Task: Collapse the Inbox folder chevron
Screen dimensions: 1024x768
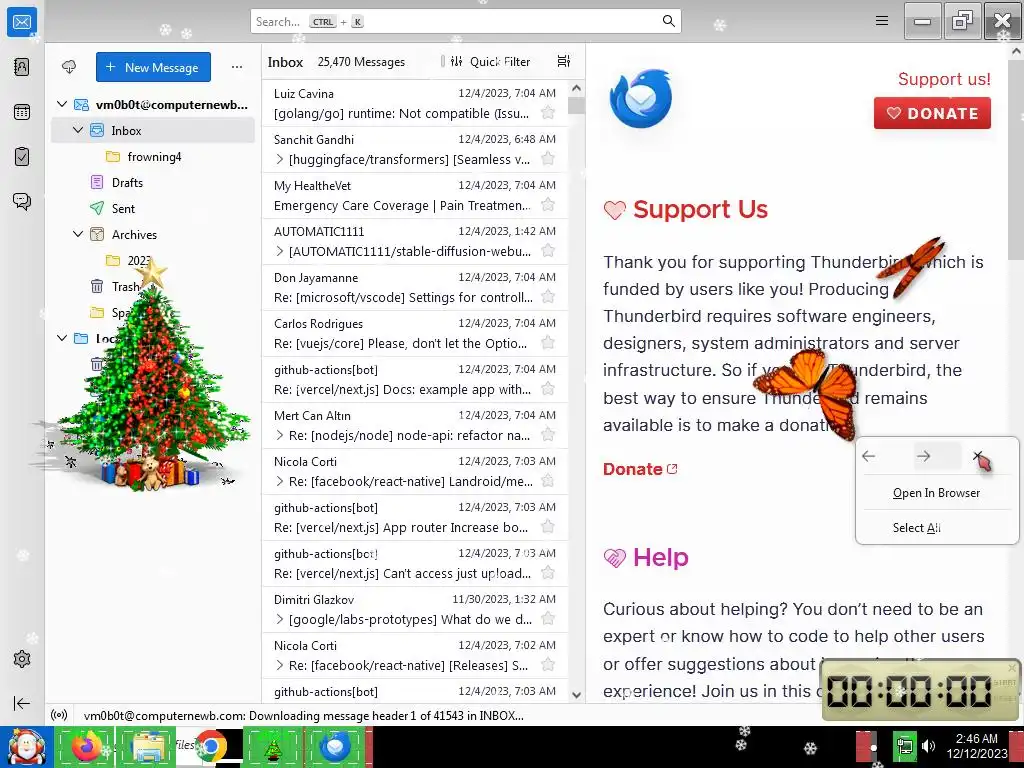Action: tap(78, 130)
